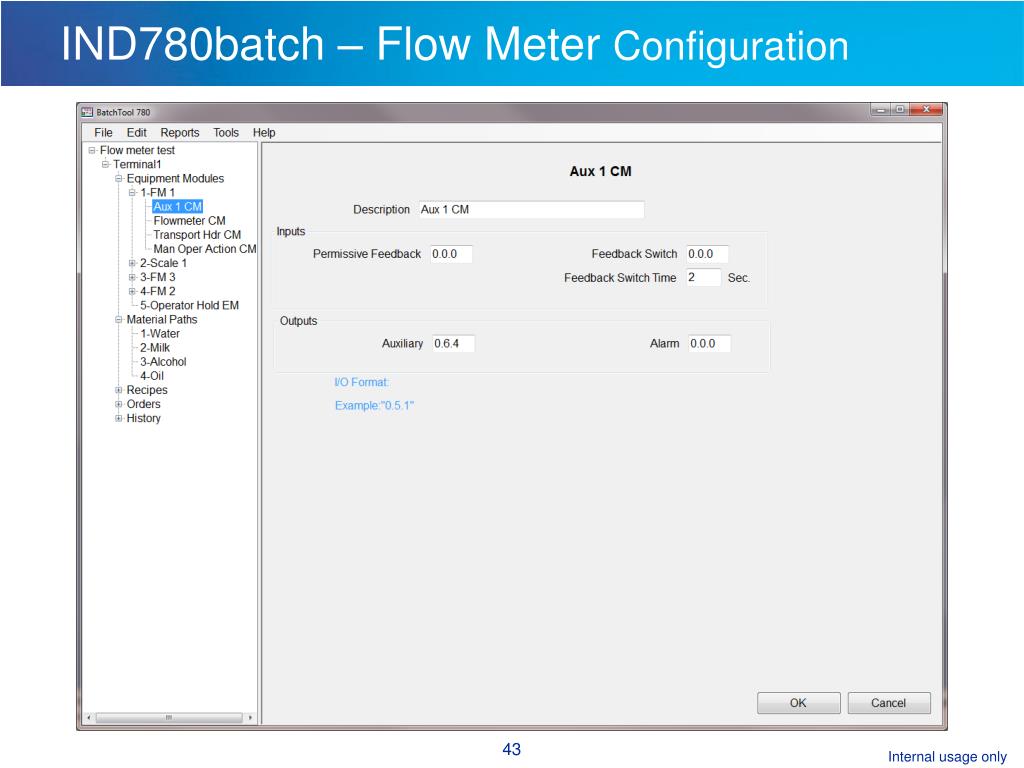Click the Permissive Feedback input field
Screen dimensions: 1024x768
[x=451, y=254]
